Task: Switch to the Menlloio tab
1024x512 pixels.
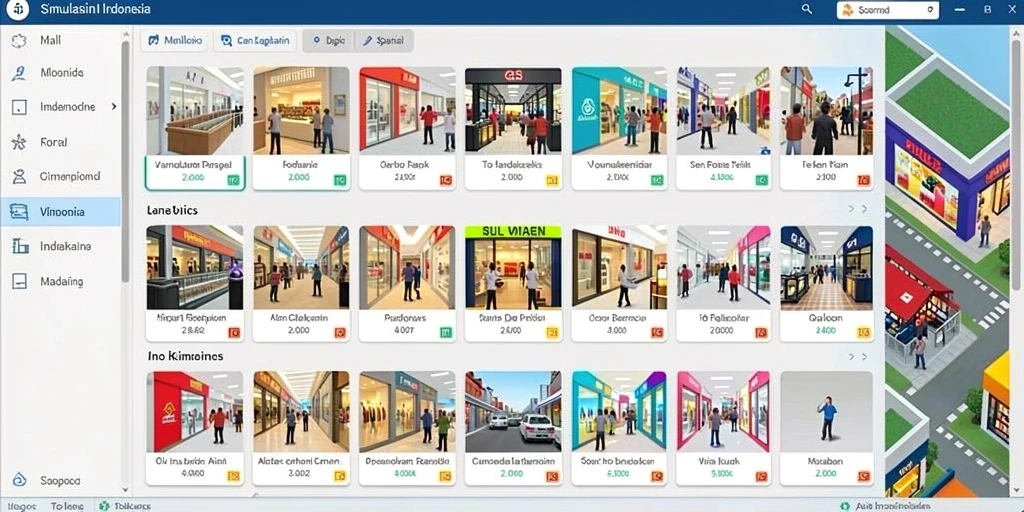Action: pos(175,40)
